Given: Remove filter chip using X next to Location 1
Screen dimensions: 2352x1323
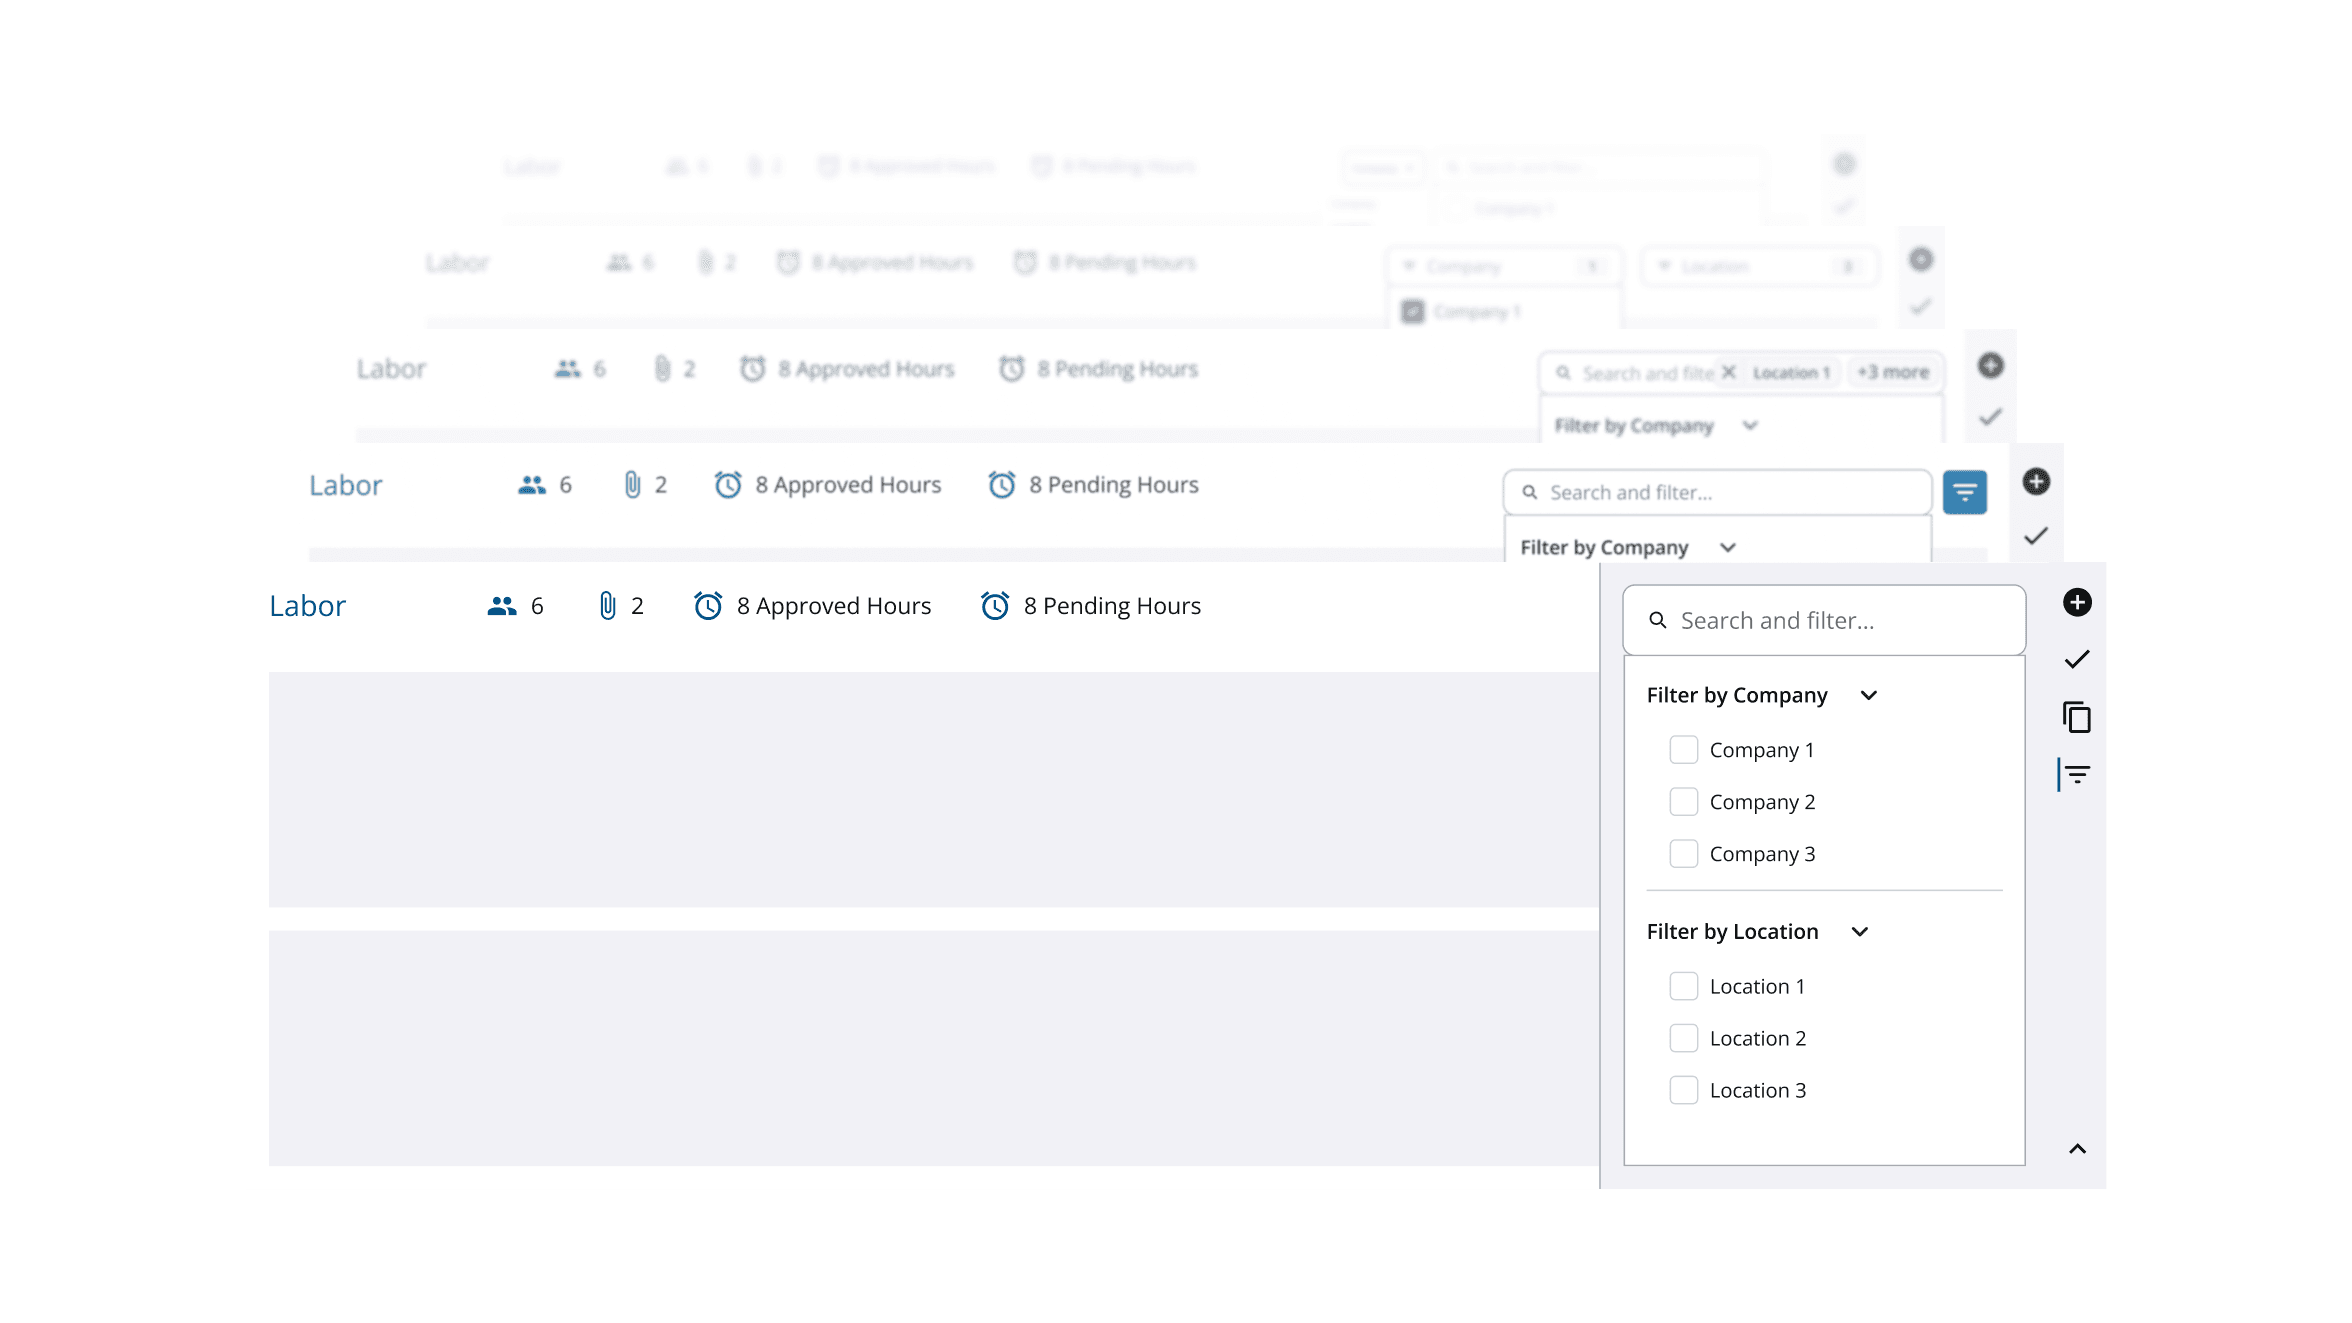Looking at the screenshot, I should click(x=1728, y=372).
